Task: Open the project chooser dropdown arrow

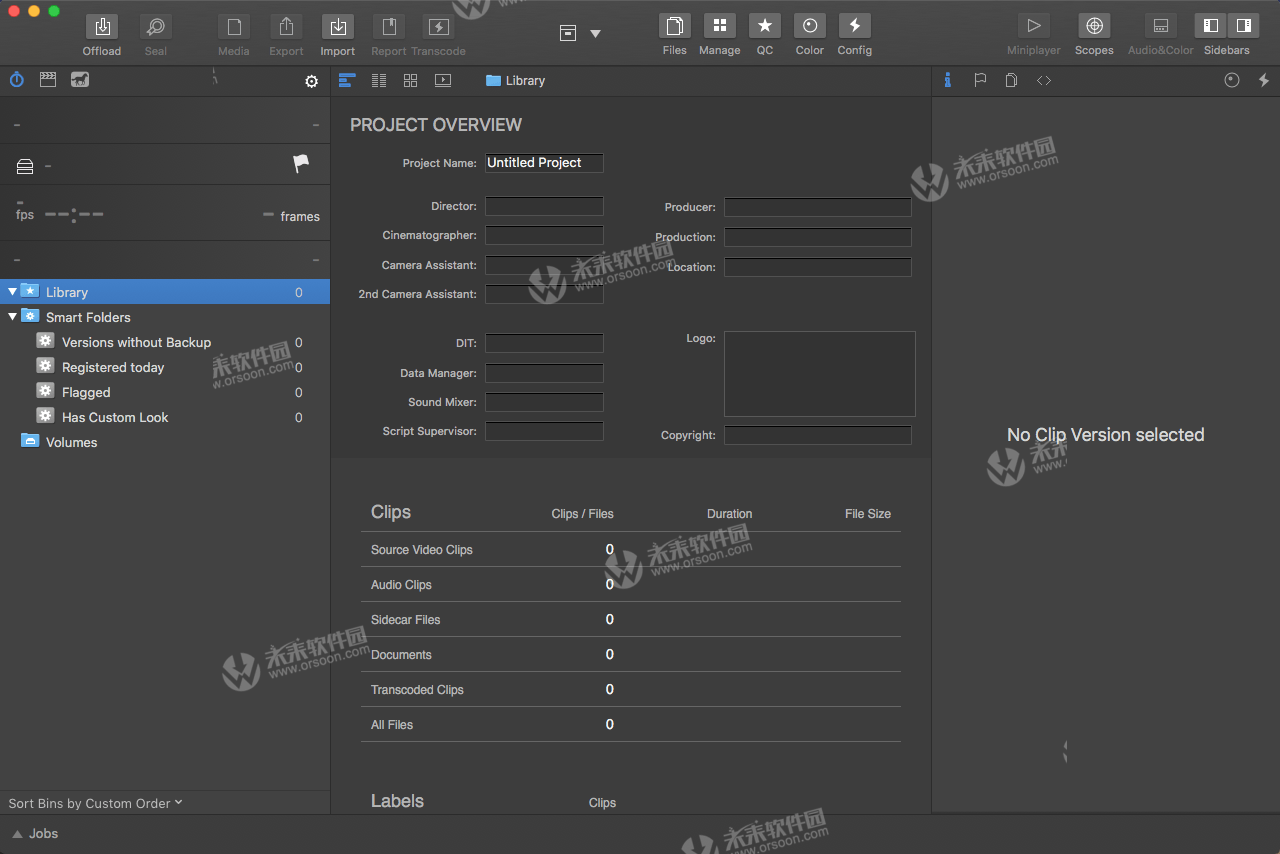Action: point(595,34)
